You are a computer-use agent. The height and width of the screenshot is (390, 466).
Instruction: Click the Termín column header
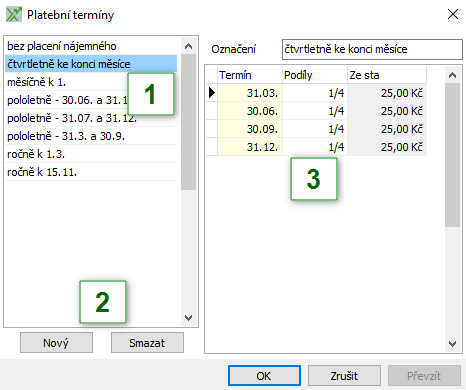(x=250, y=75)
